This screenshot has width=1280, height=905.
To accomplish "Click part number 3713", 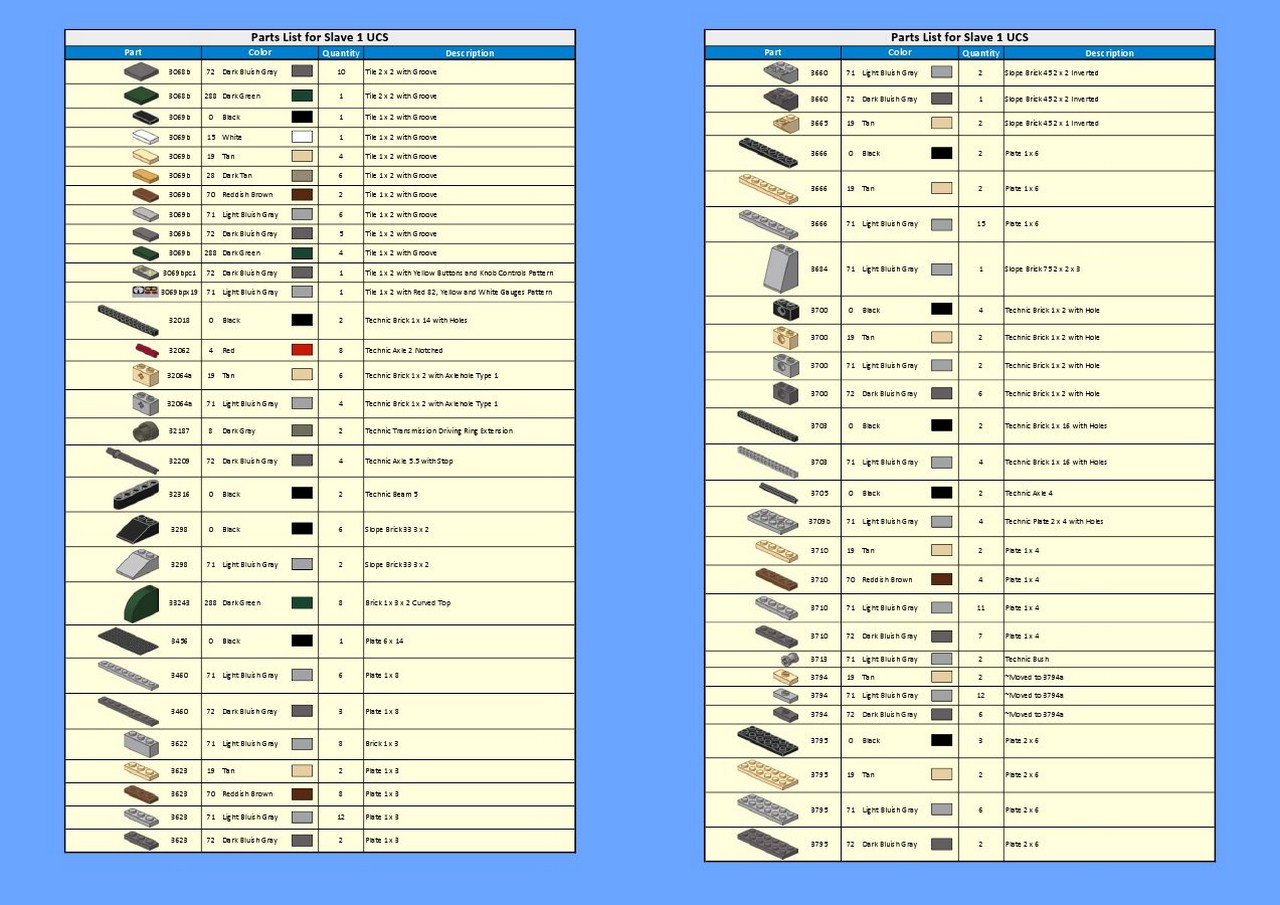I will click(819, 659).
